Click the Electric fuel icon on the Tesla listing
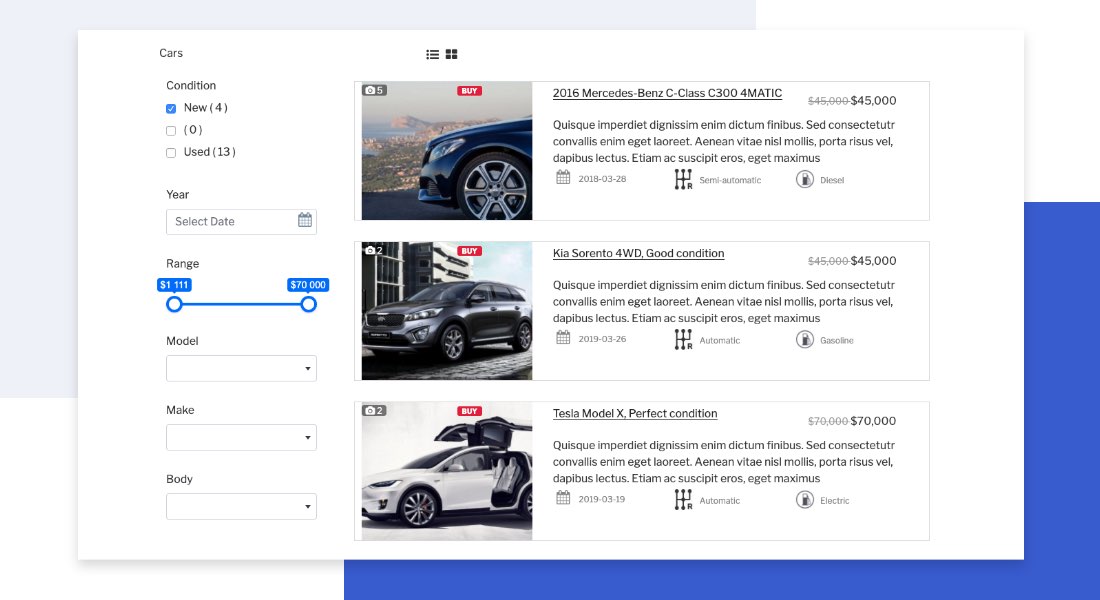This screenshot has width=1100, height=600. coord(806,499)
